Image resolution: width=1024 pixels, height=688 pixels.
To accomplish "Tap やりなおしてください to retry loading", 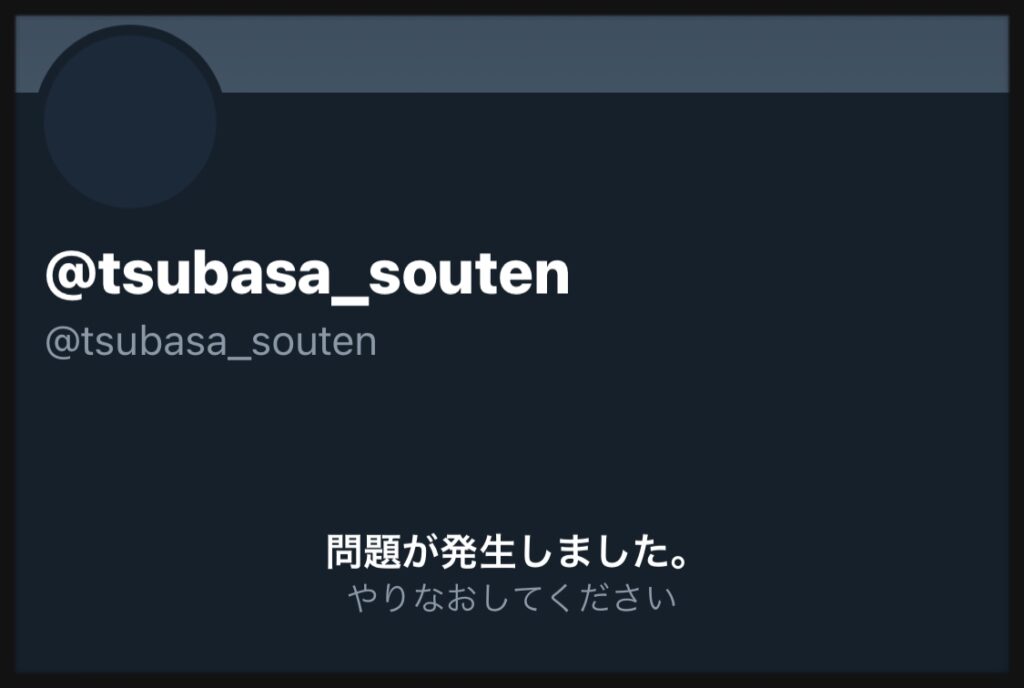I will (x=511, y=598).
